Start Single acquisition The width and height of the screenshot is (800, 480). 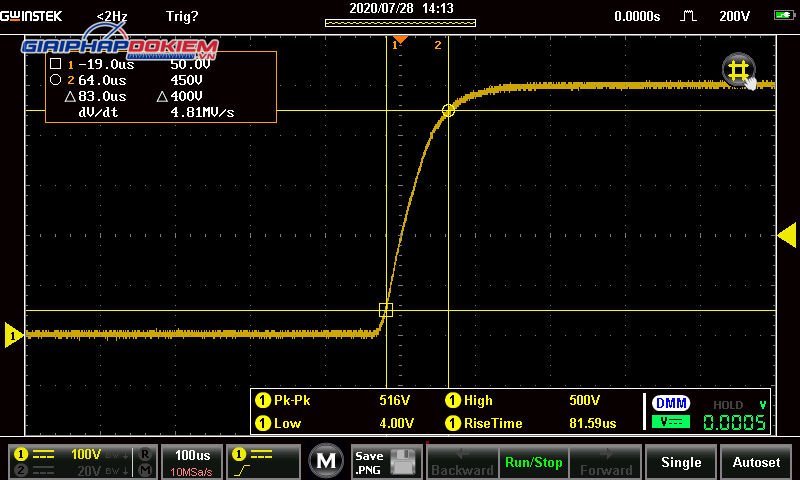(681, 462)
